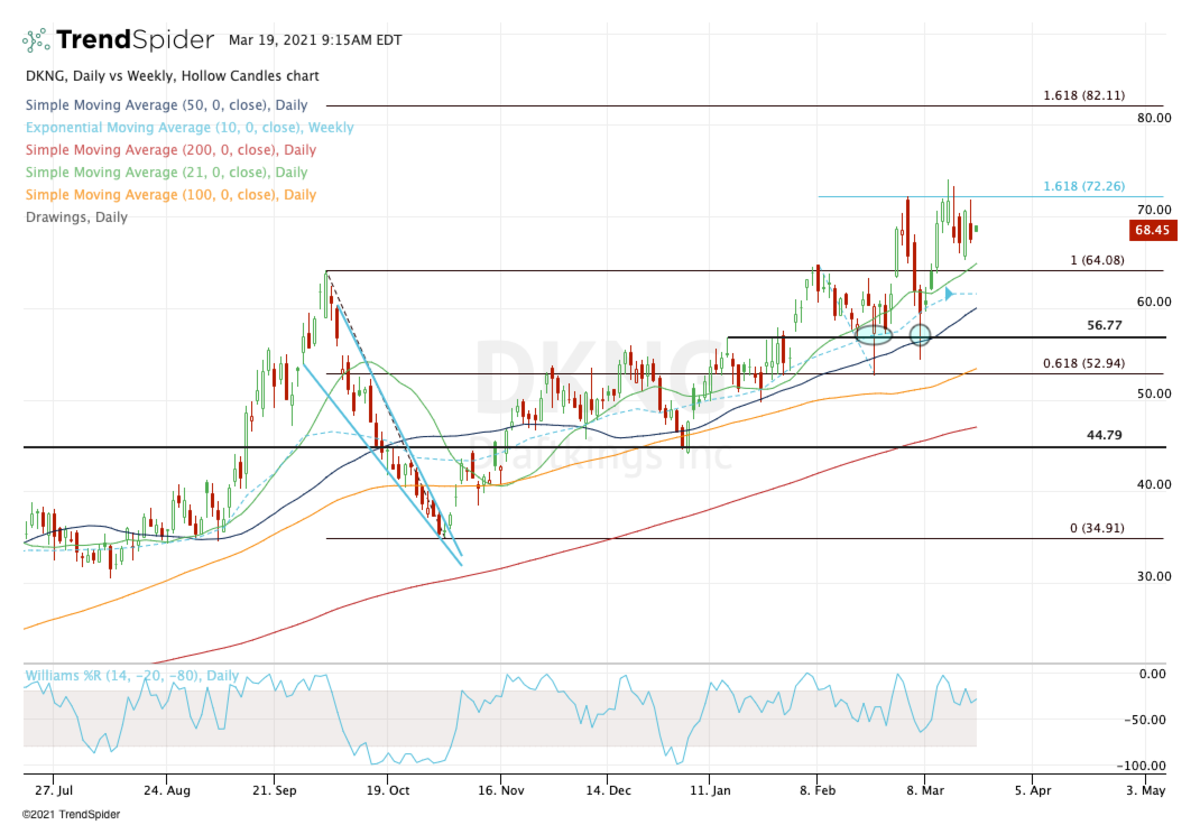Click the 1.618 (82.11) Fibonacci level label
1200x825 pixels.
(1083, 96)
